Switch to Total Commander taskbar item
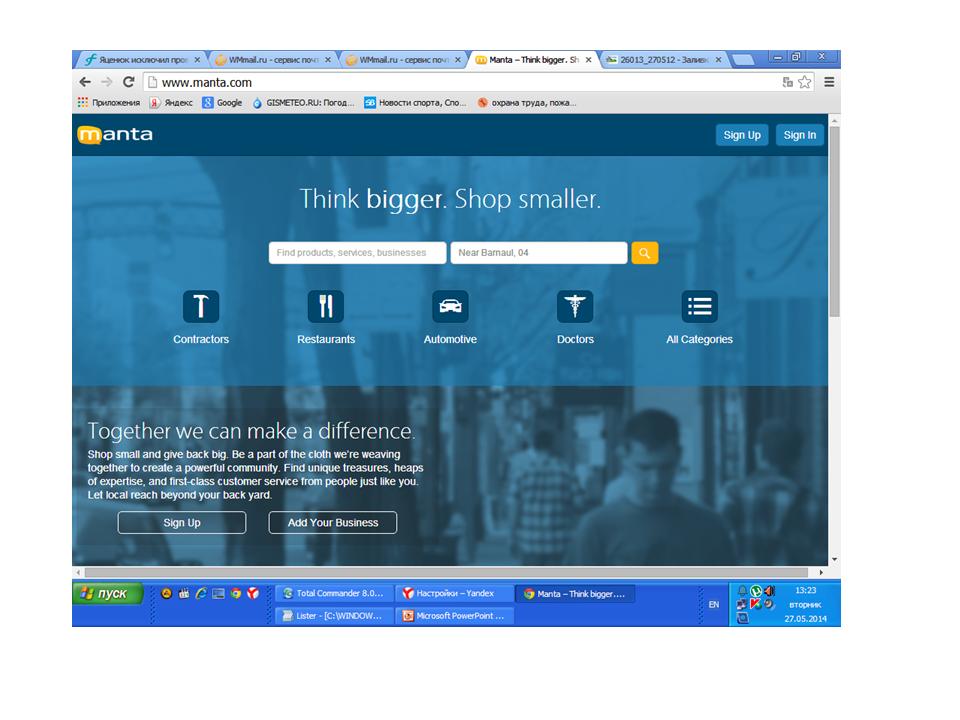This screenshot has width=960, height=720. coord(333,593)
